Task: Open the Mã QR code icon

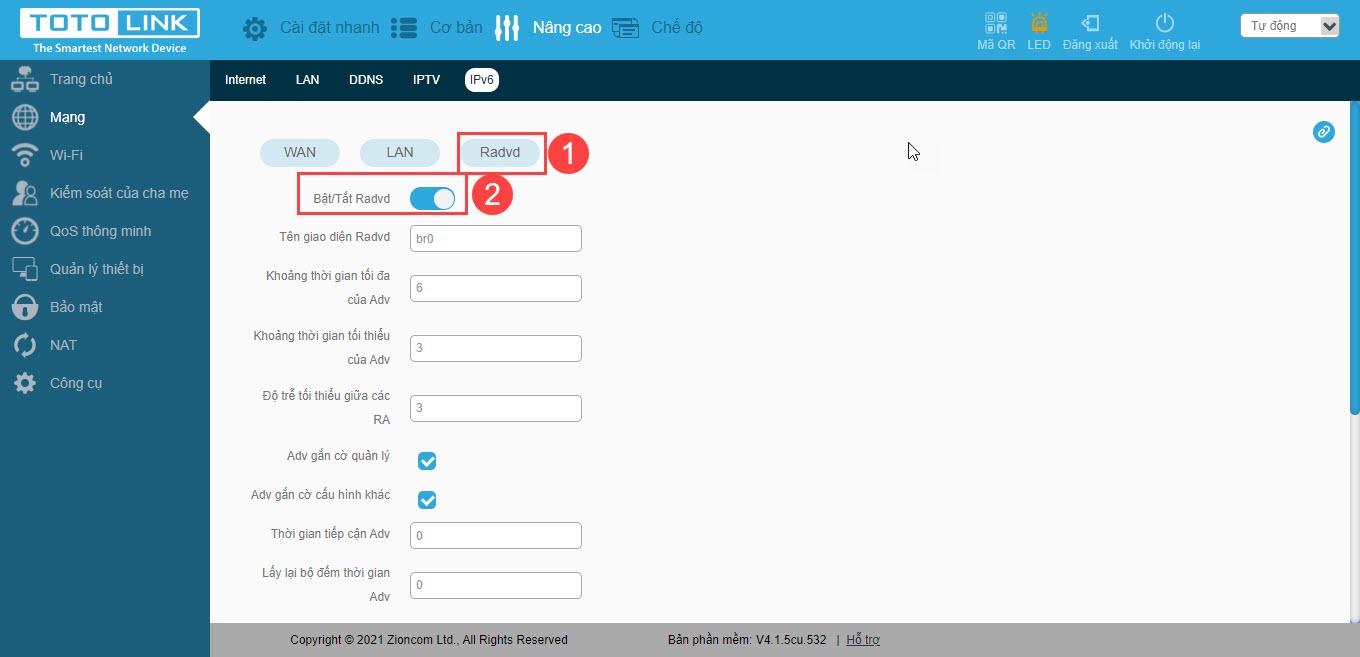Action: 995,23
